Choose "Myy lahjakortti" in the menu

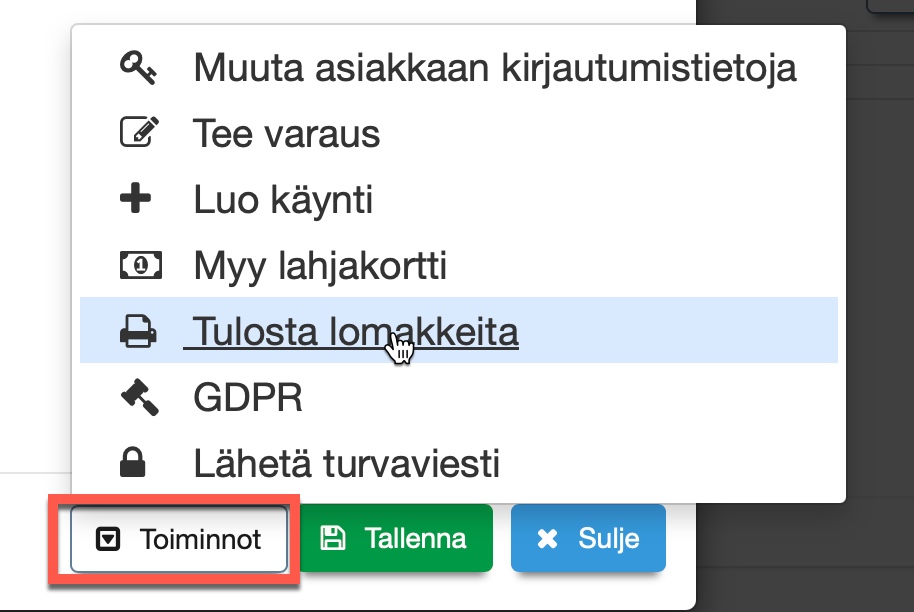[320, 266]
